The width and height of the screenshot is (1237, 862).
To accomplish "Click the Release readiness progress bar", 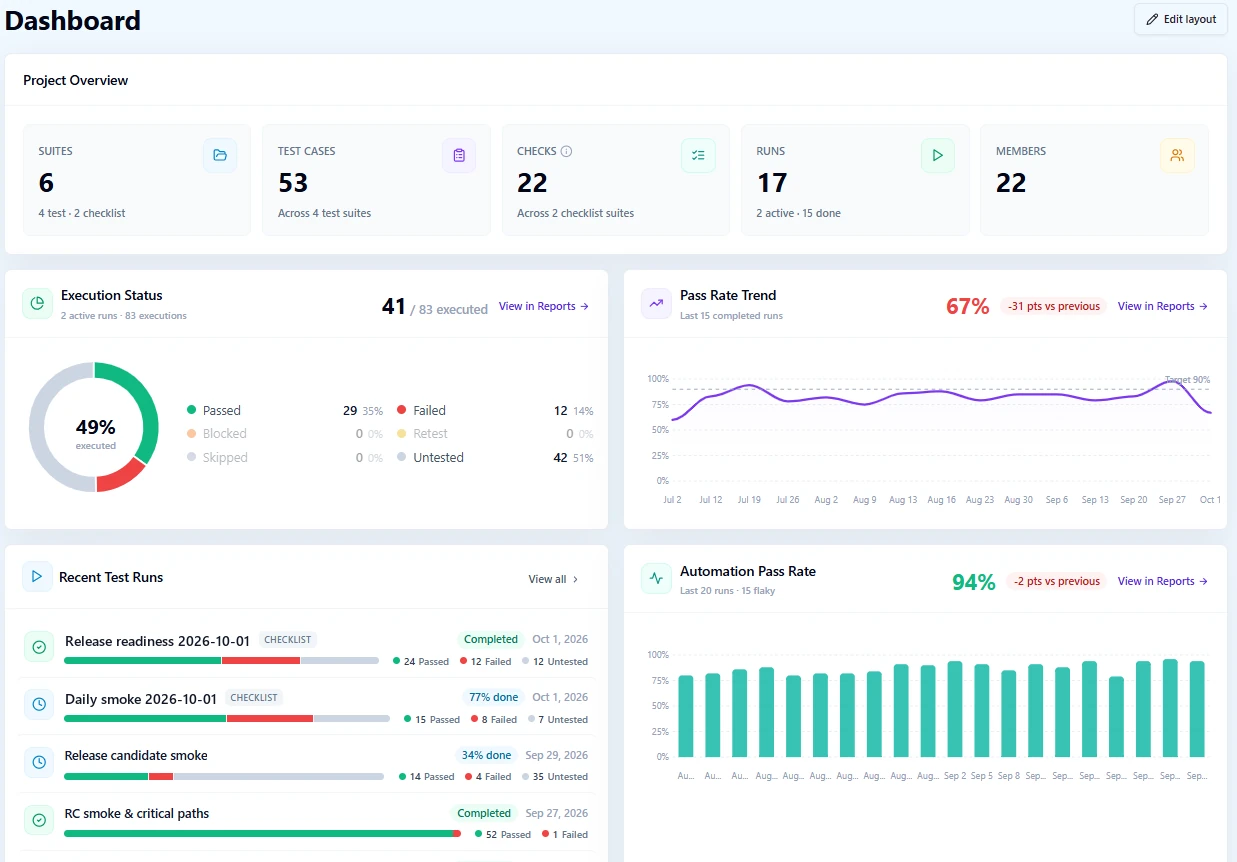I will pos(221,661).
